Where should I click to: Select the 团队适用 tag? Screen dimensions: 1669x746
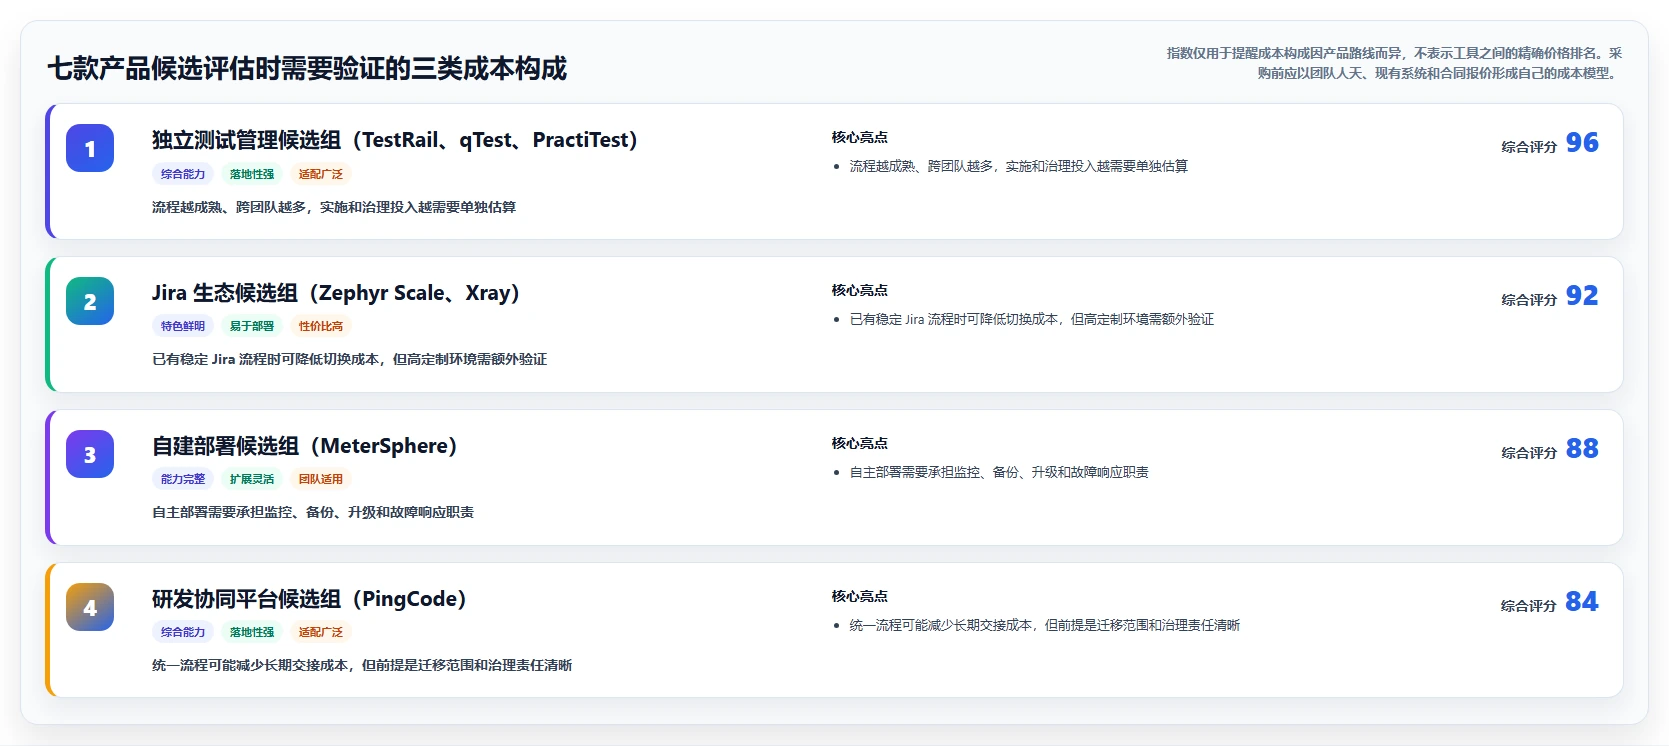coord(321,479)
